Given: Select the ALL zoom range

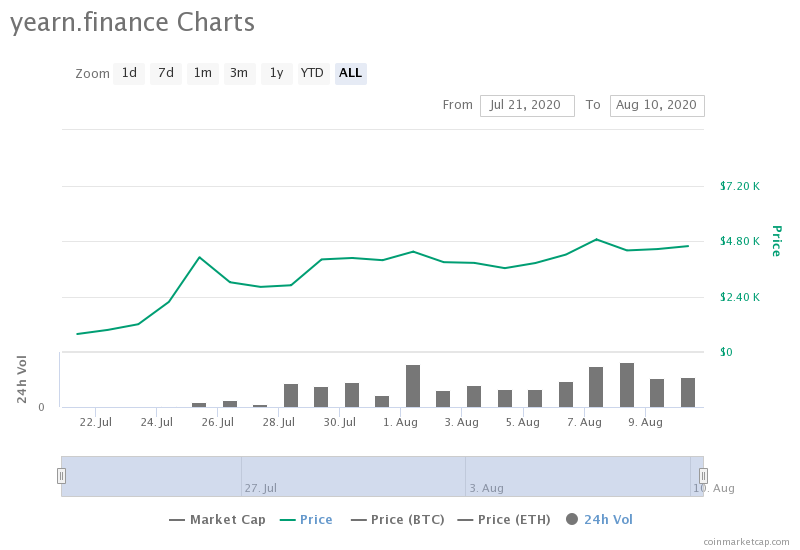Looking at the screenshot, I should [351, 73].
